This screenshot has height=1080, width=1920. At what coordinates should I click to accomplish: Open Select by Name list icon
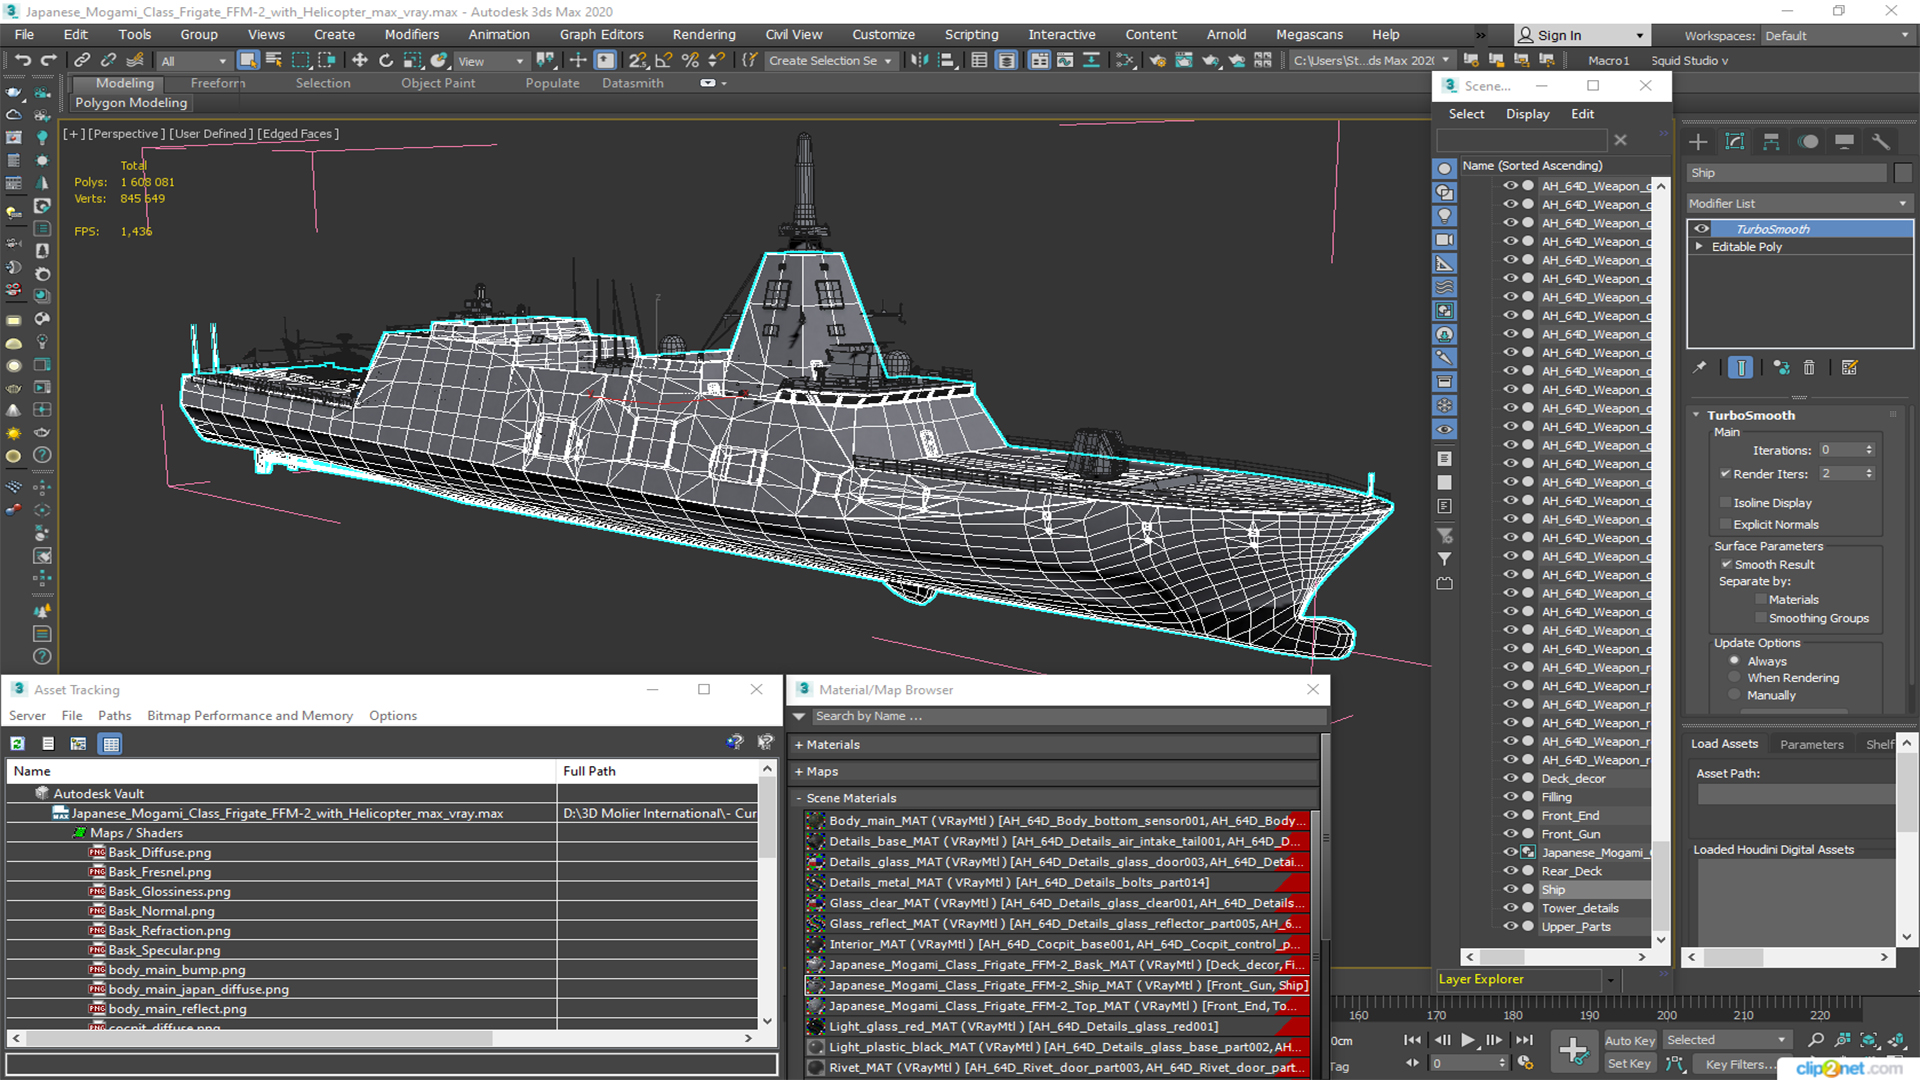(x=274, y=60)
